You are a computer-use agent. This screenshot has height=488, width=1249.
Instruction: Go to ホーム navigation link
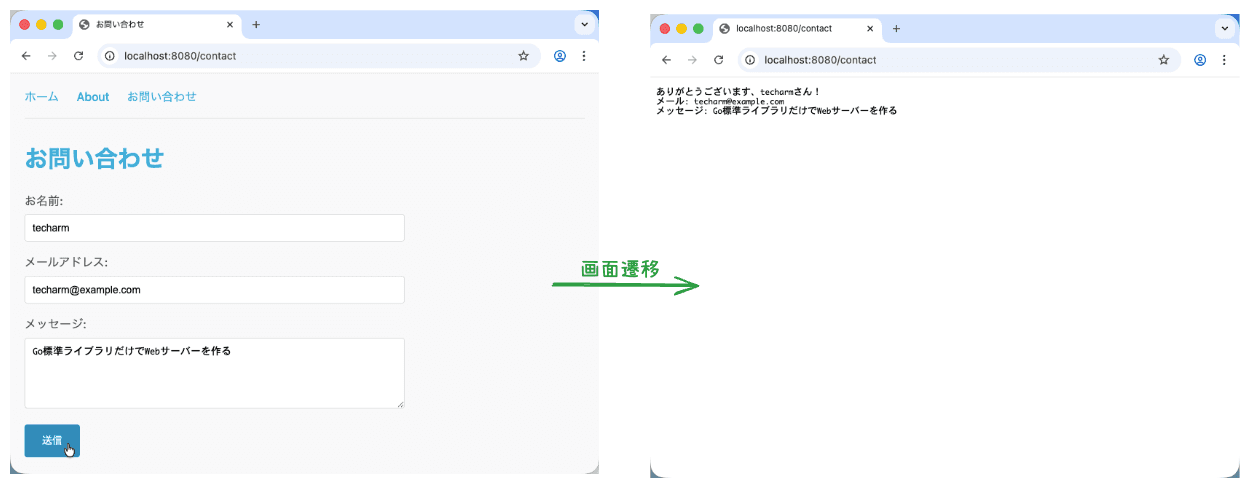pyautogui.click(x=42, y=97)
